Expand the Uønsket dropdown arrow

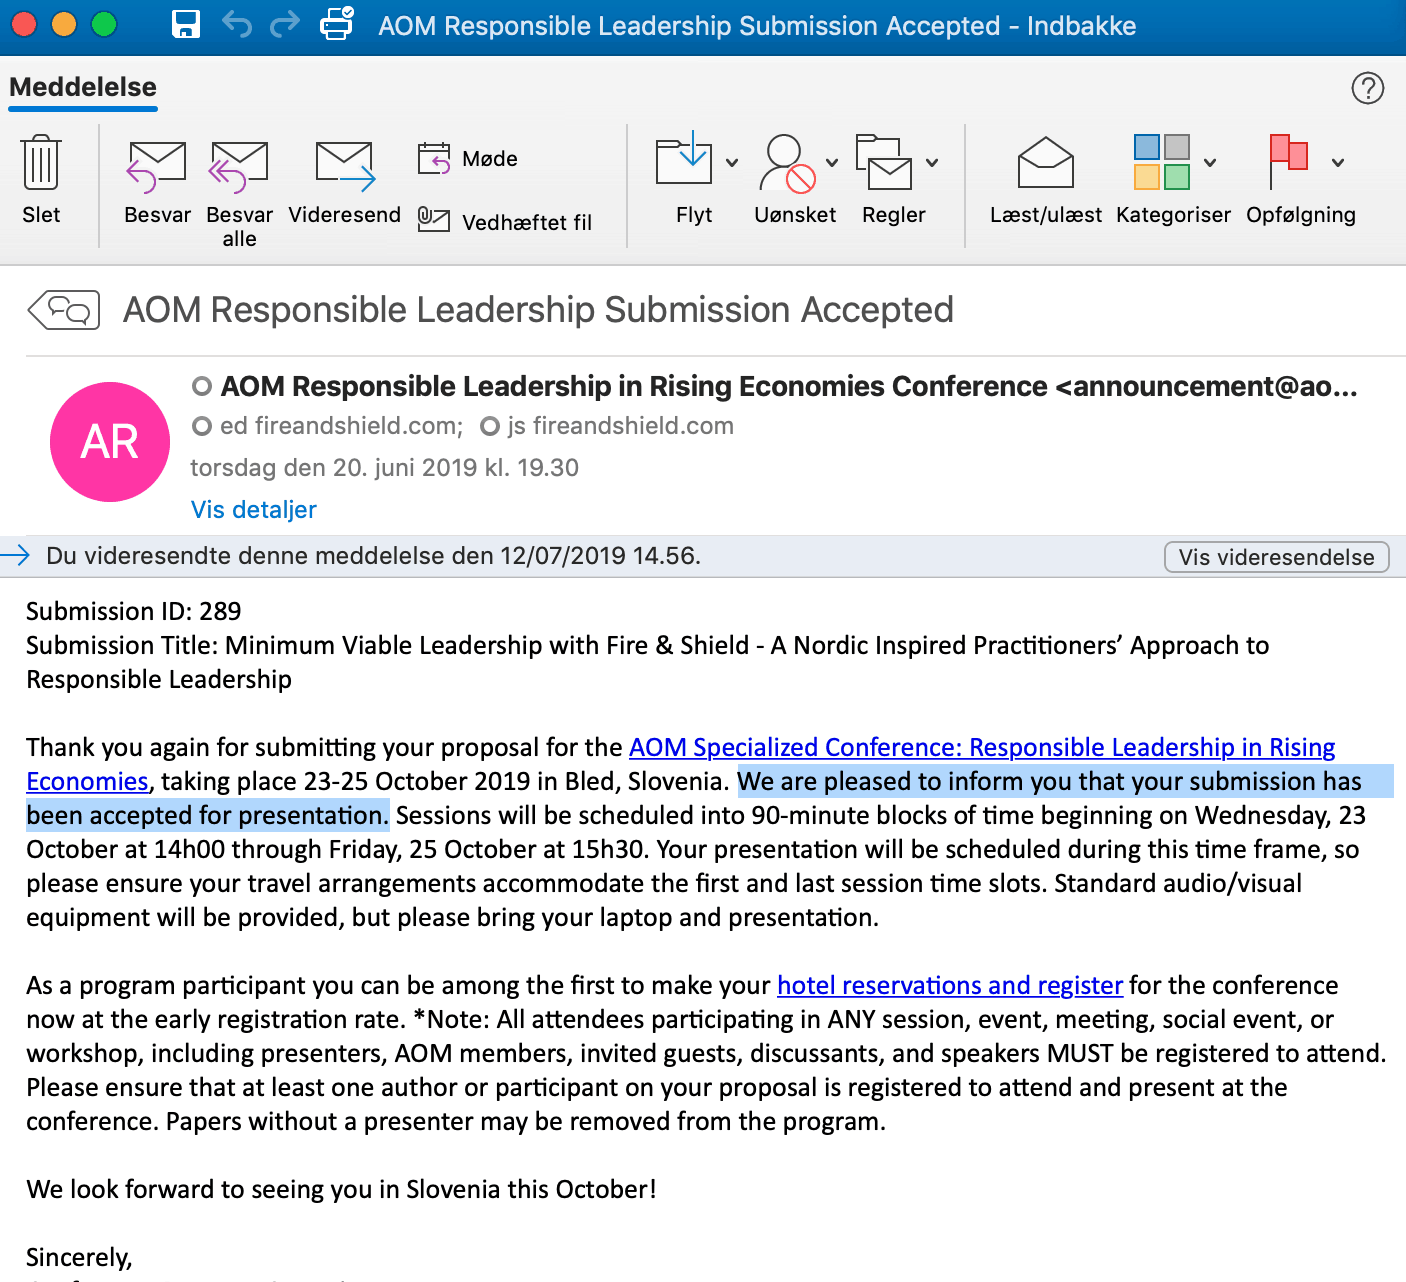832,162
